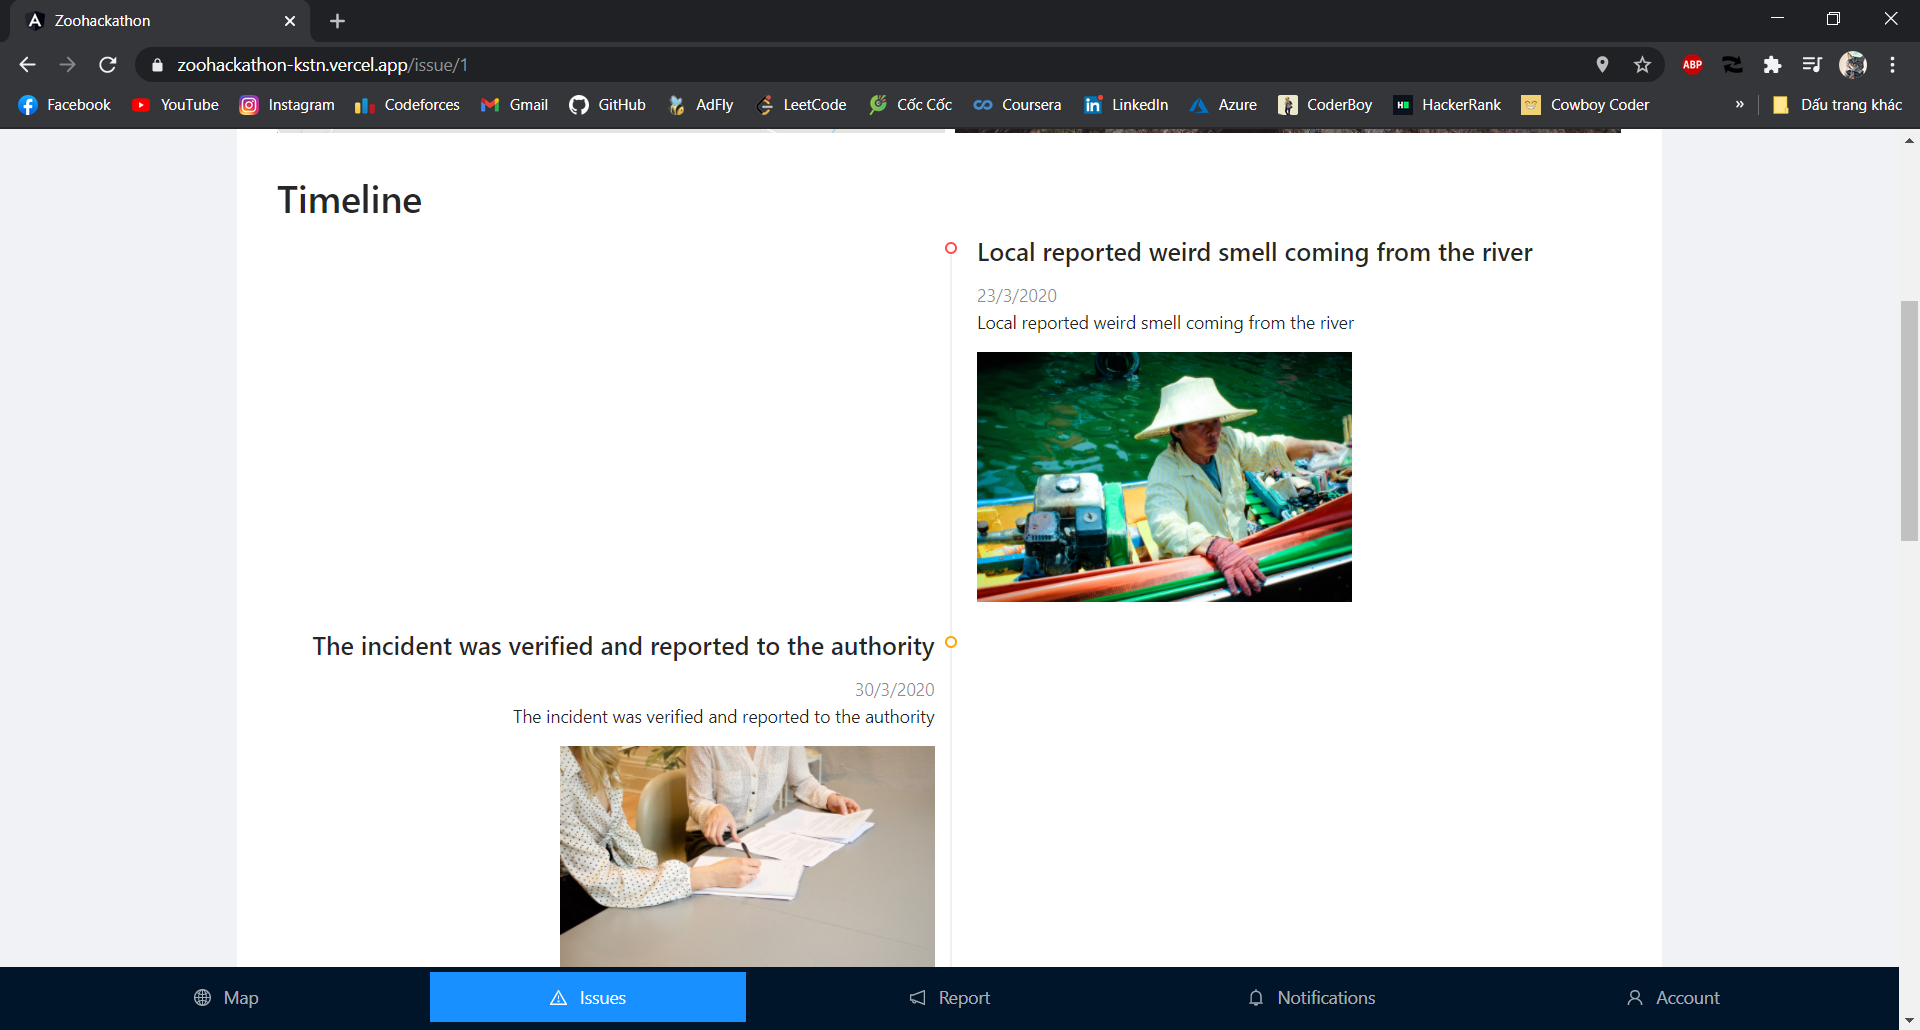Open the Account tab
The width and height of the screenshot is (1920, 1030).
tap(1673, 998)
